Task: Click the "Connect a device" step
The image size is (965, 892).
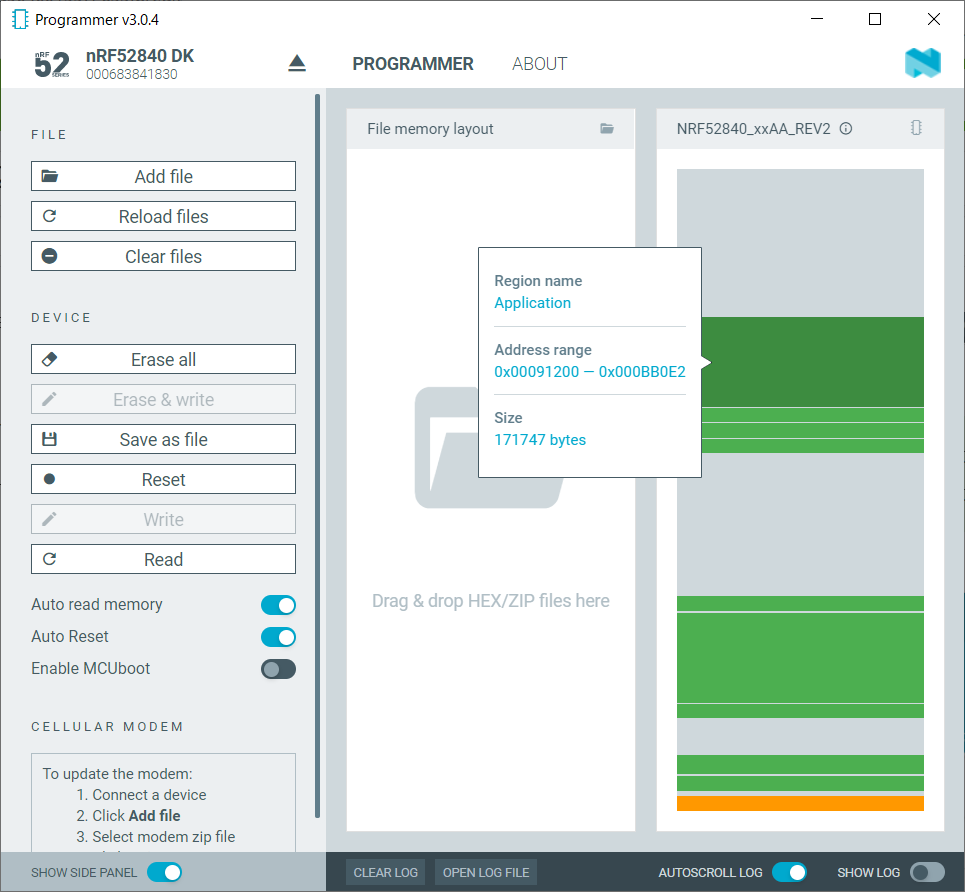Action: [x=149, y=795]
